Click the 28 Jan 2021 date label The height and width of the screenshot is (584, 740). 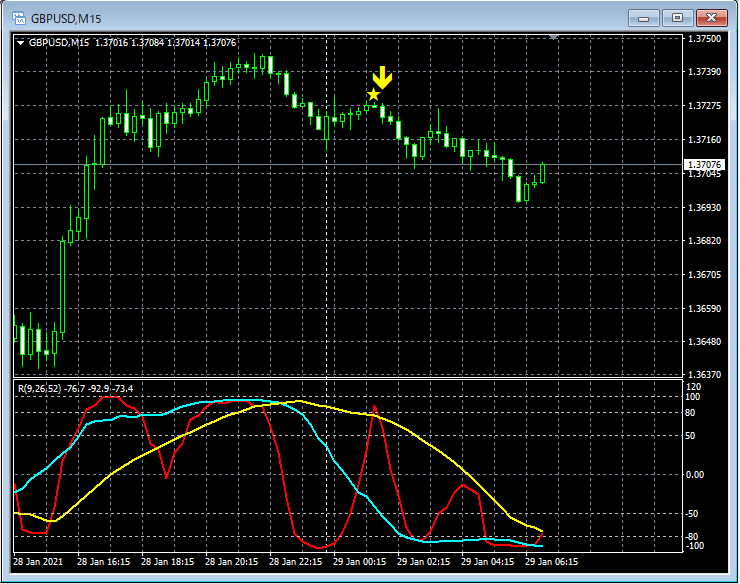tap(40, 561)
